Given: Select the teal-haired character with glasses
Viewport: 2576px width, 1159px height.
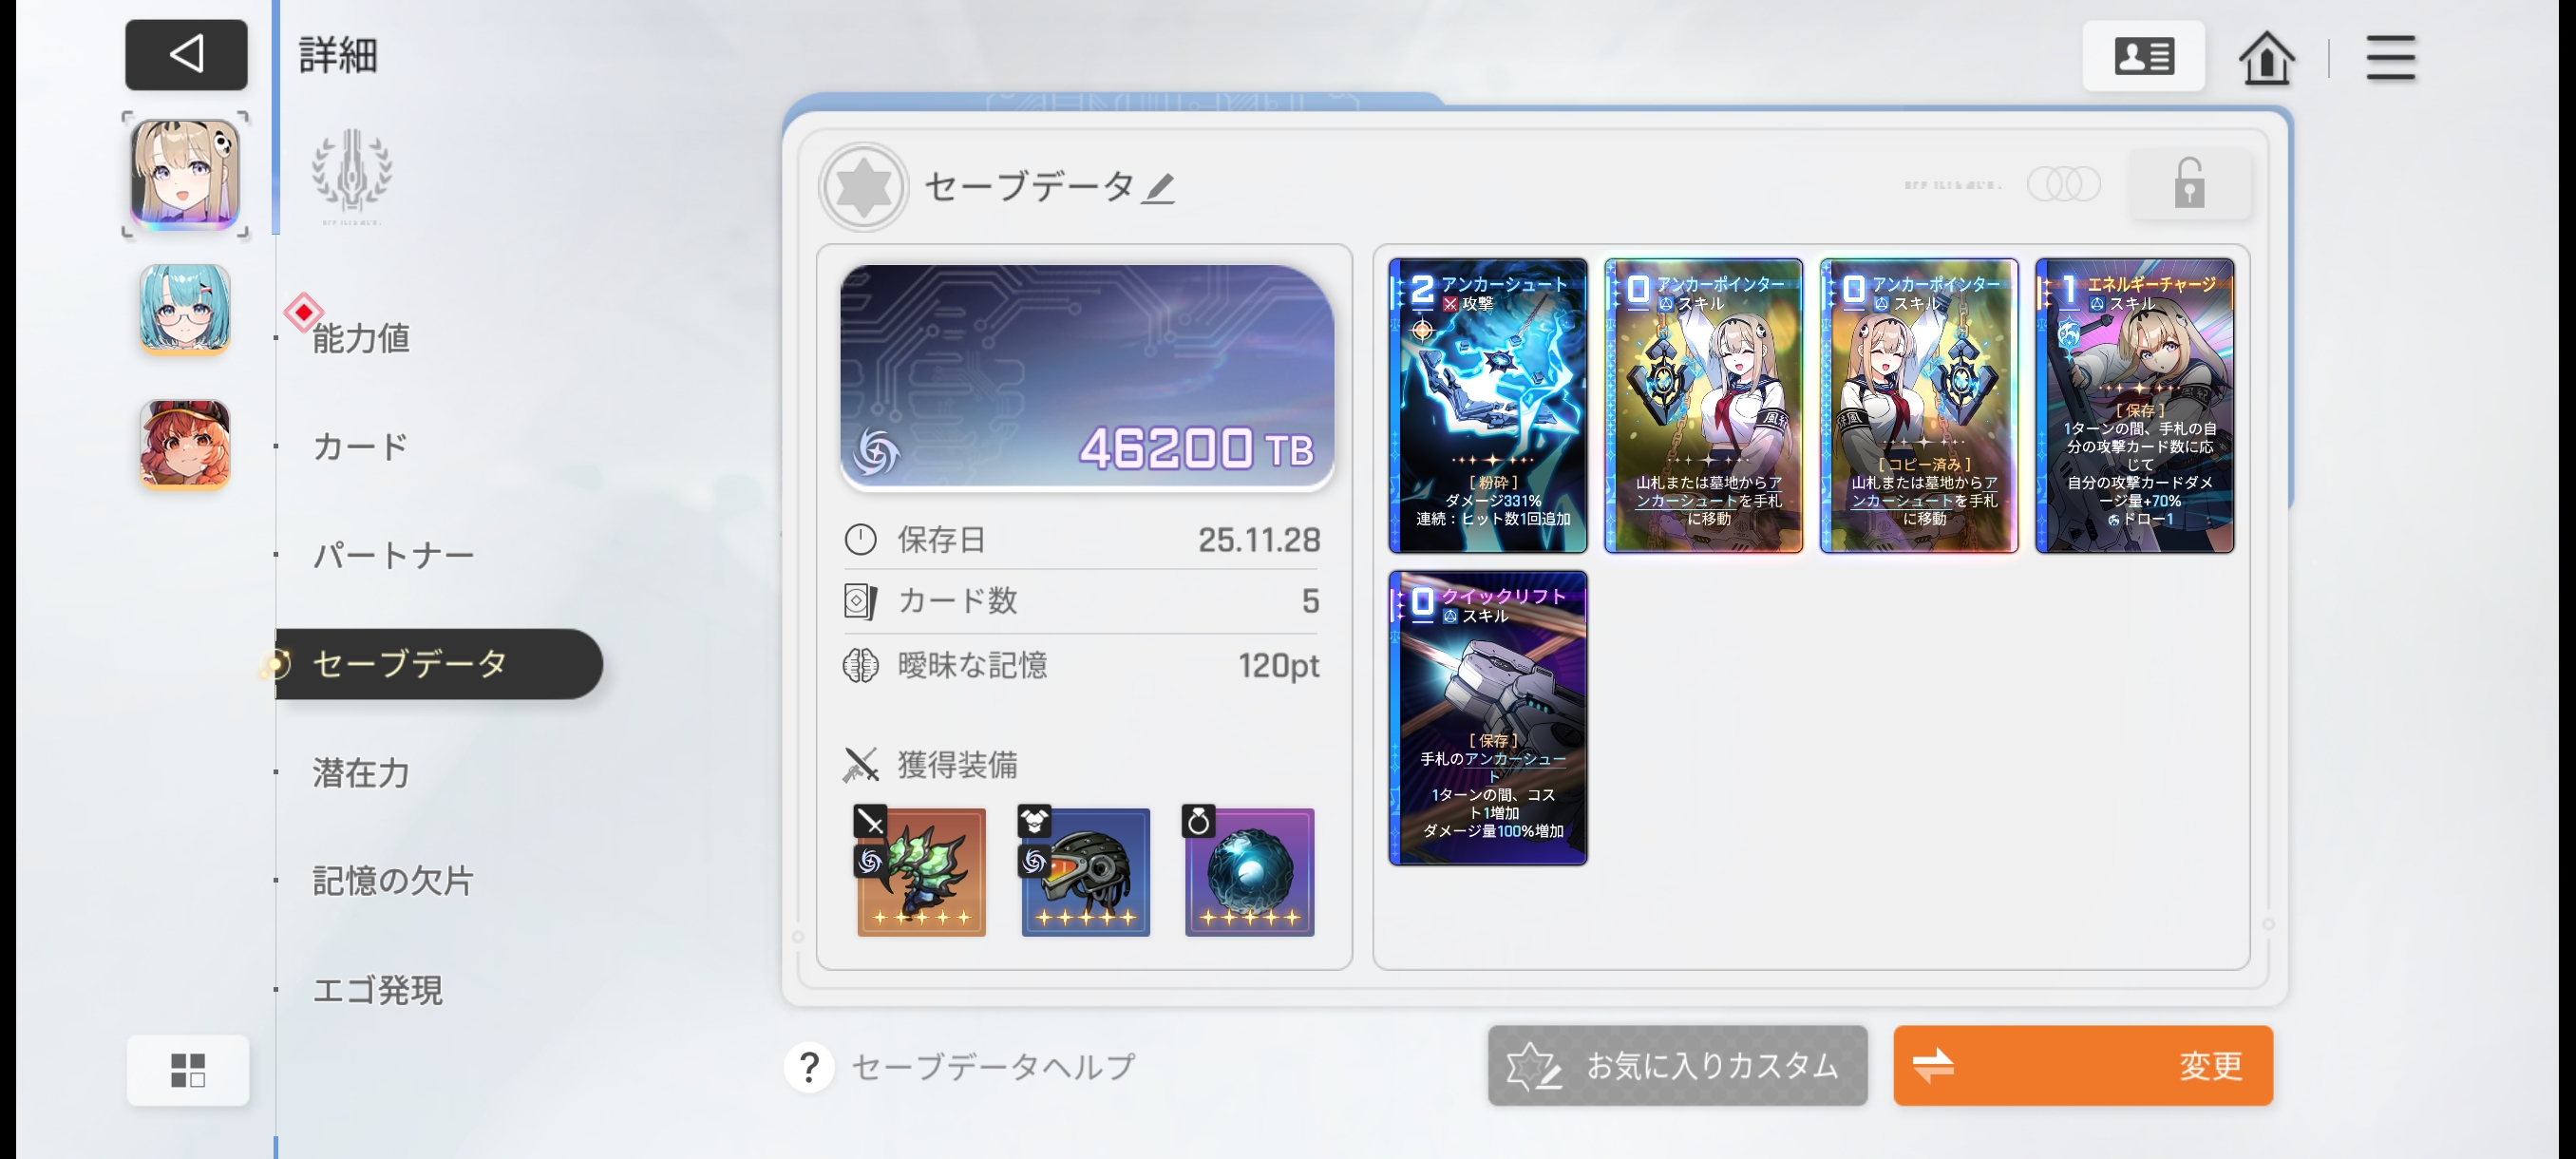Looking at the screenshot, I should [185, 309].
